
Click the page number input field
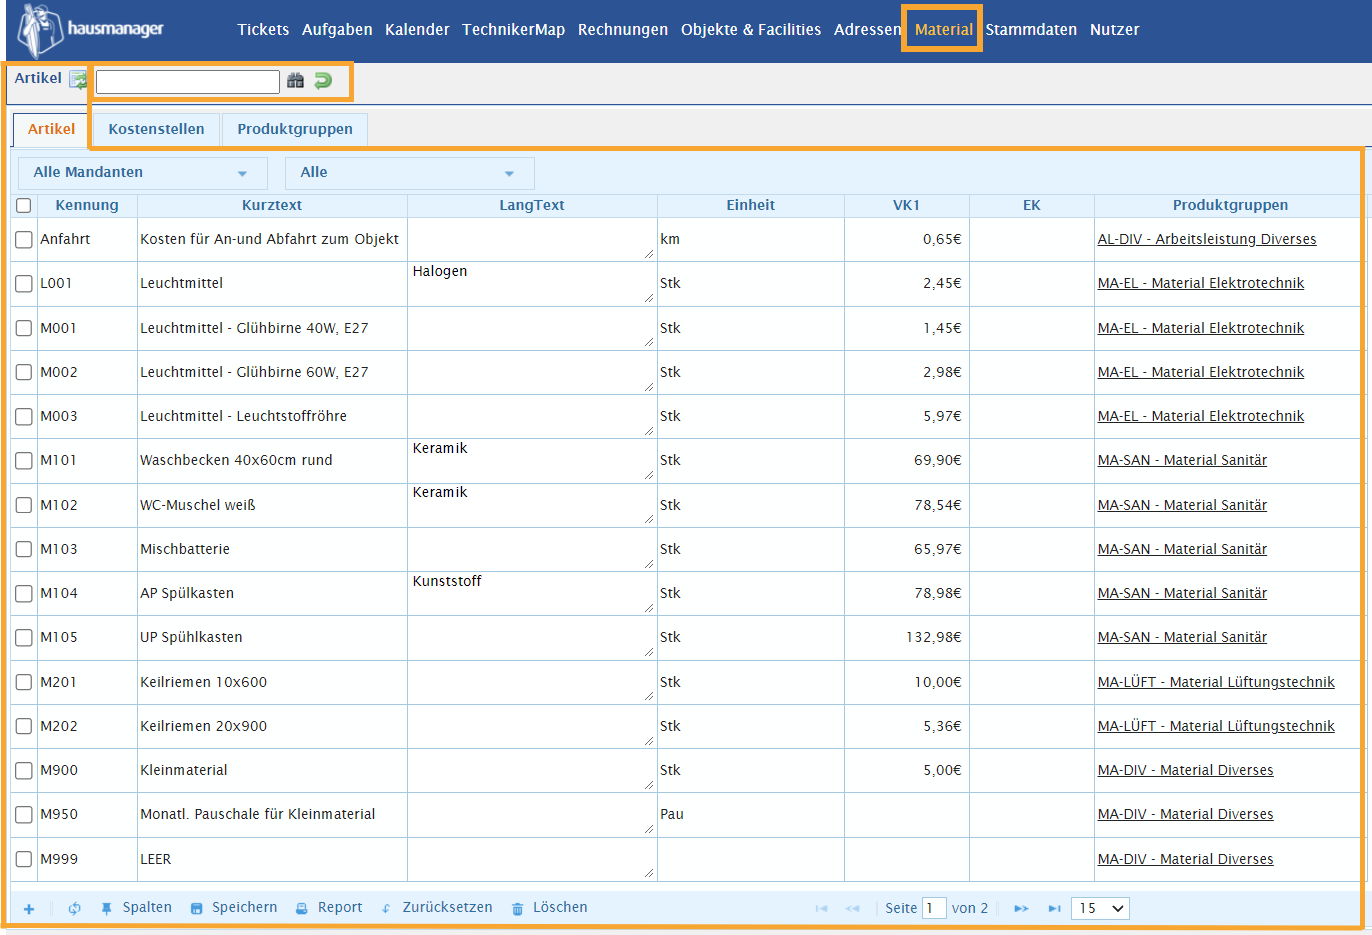pos(934,909)
